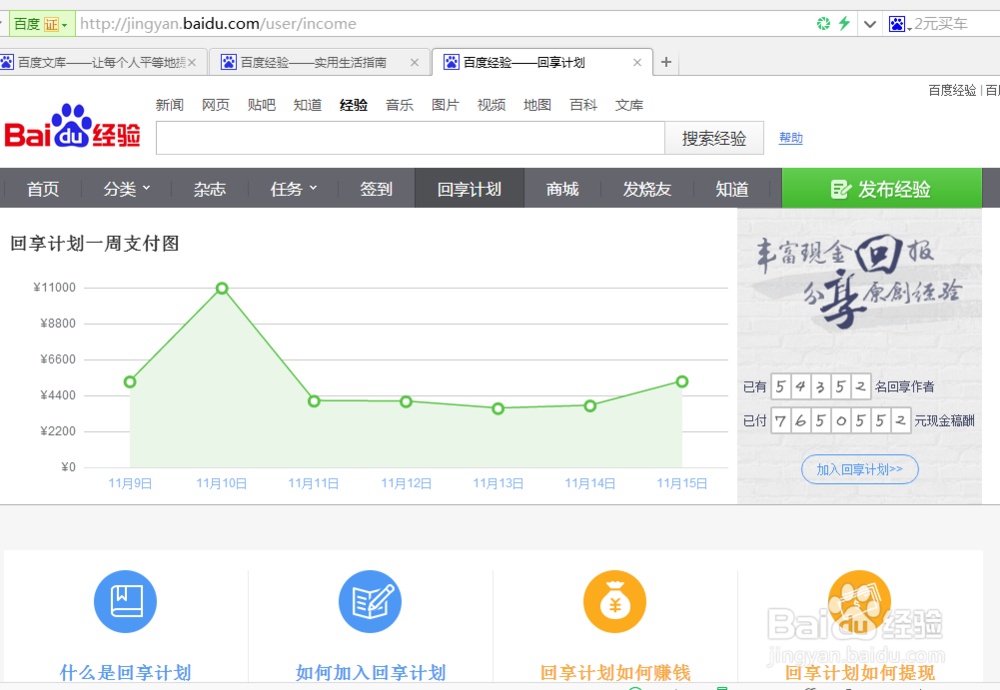Open the 首页 navigation item

point(43,189)
